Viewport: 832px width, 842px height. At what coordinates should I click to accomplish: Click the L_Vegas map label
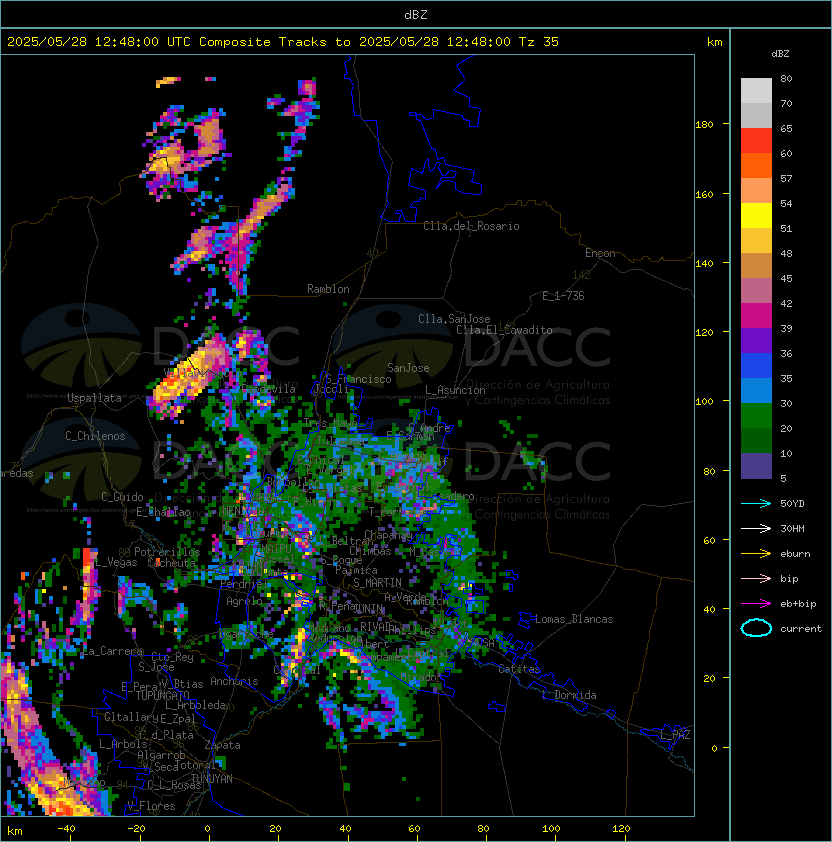coord(116,562)
